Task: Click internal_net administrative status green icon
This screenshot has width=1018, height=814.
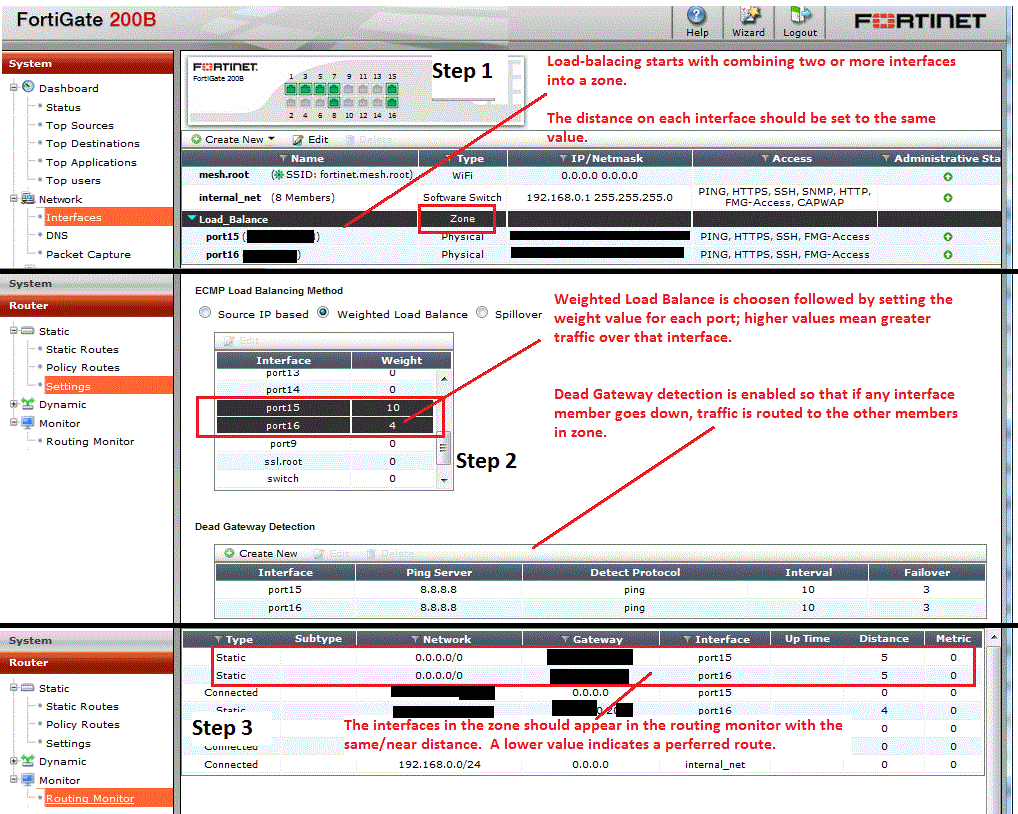Action: tap(948, 197)
